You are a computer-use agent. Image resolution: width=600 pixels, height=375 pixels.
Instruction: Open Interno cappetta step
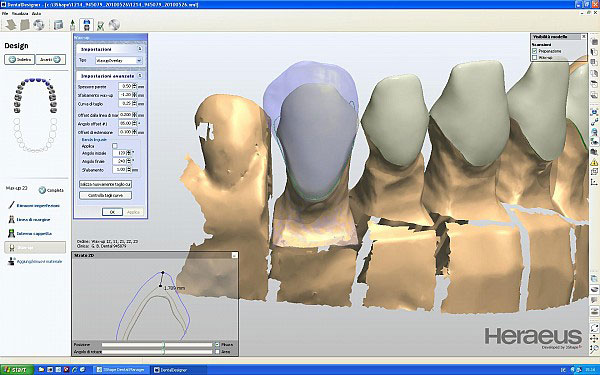tap(30, 233)
